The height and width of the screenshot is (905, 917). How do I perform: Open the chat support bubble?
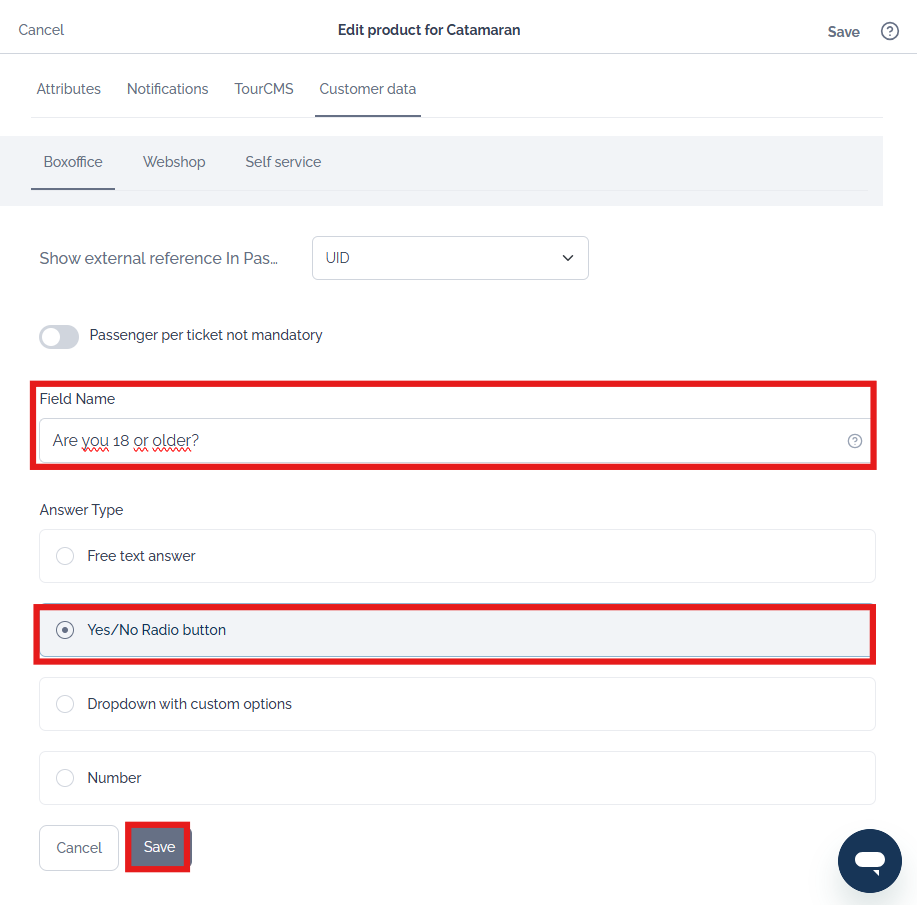(x=870, y=861)
